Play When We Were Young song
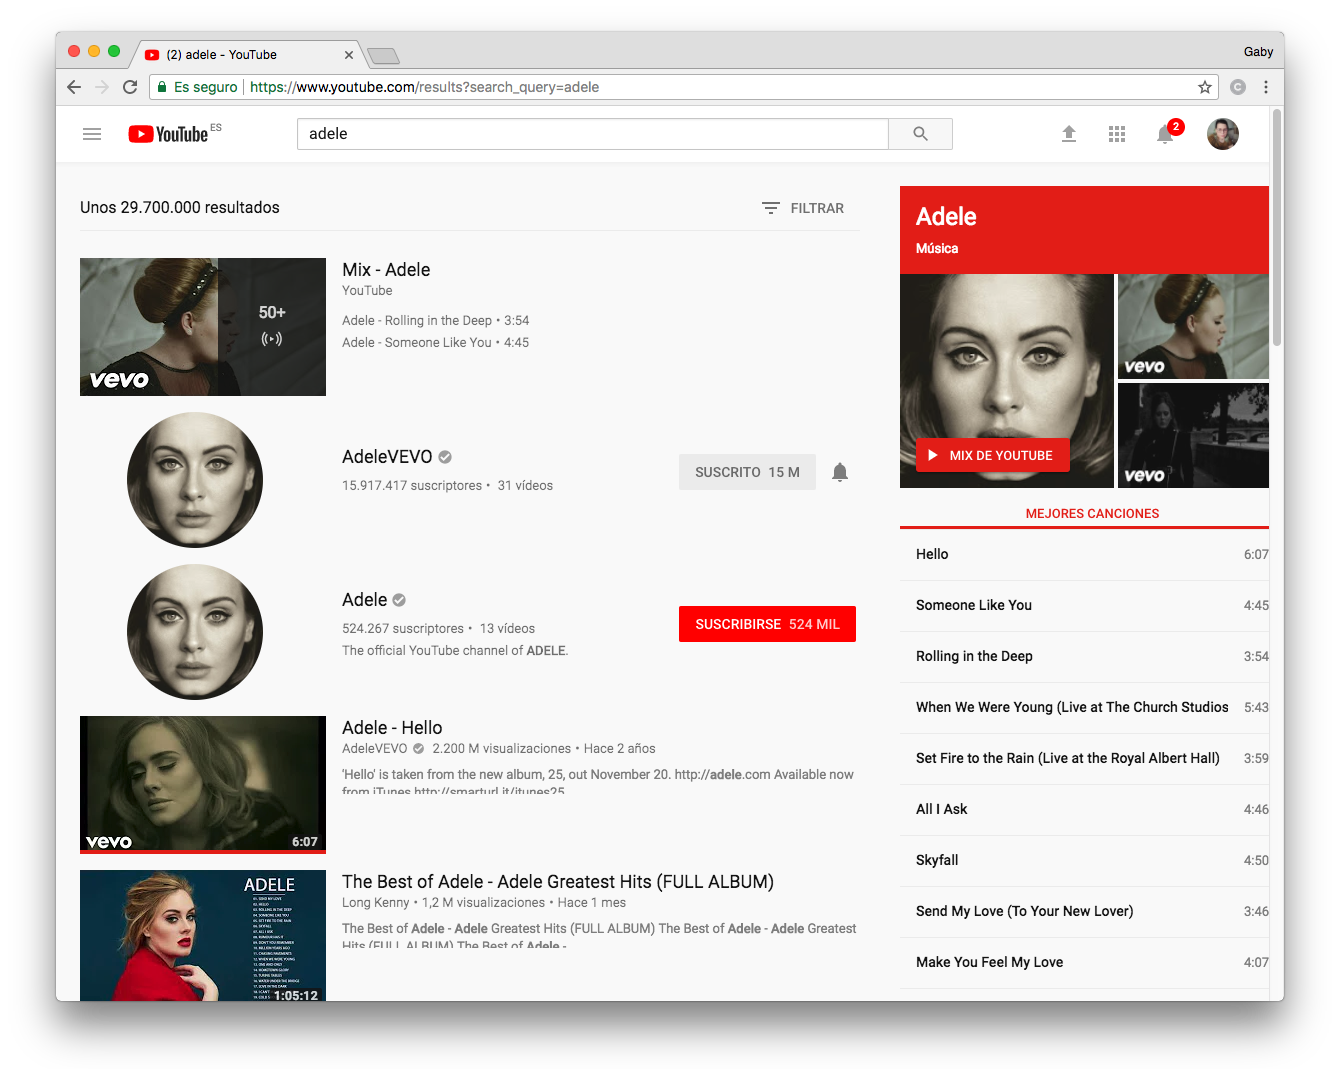Image resolution: width=1340 pixels, height=1081 pixels. 1084,707
